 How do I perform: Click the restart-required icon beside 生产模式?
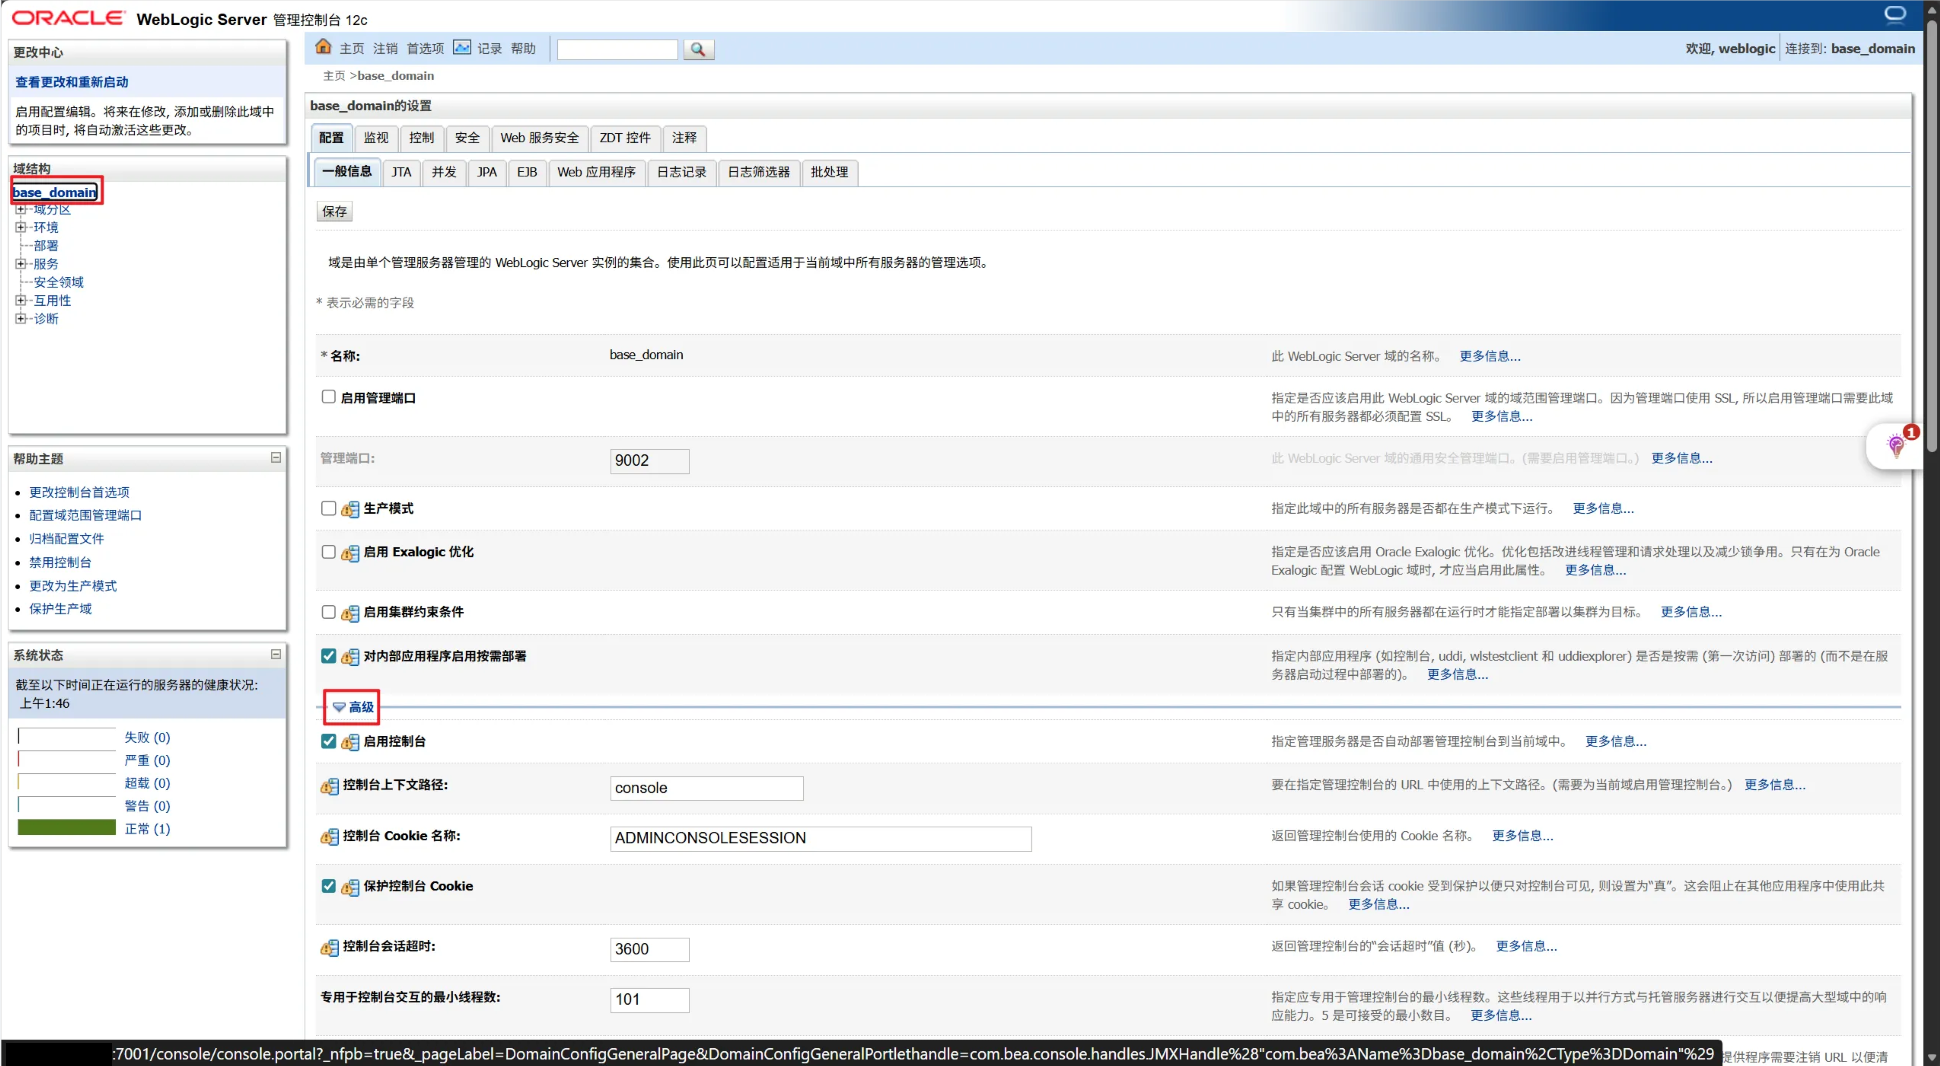[350, 509]
